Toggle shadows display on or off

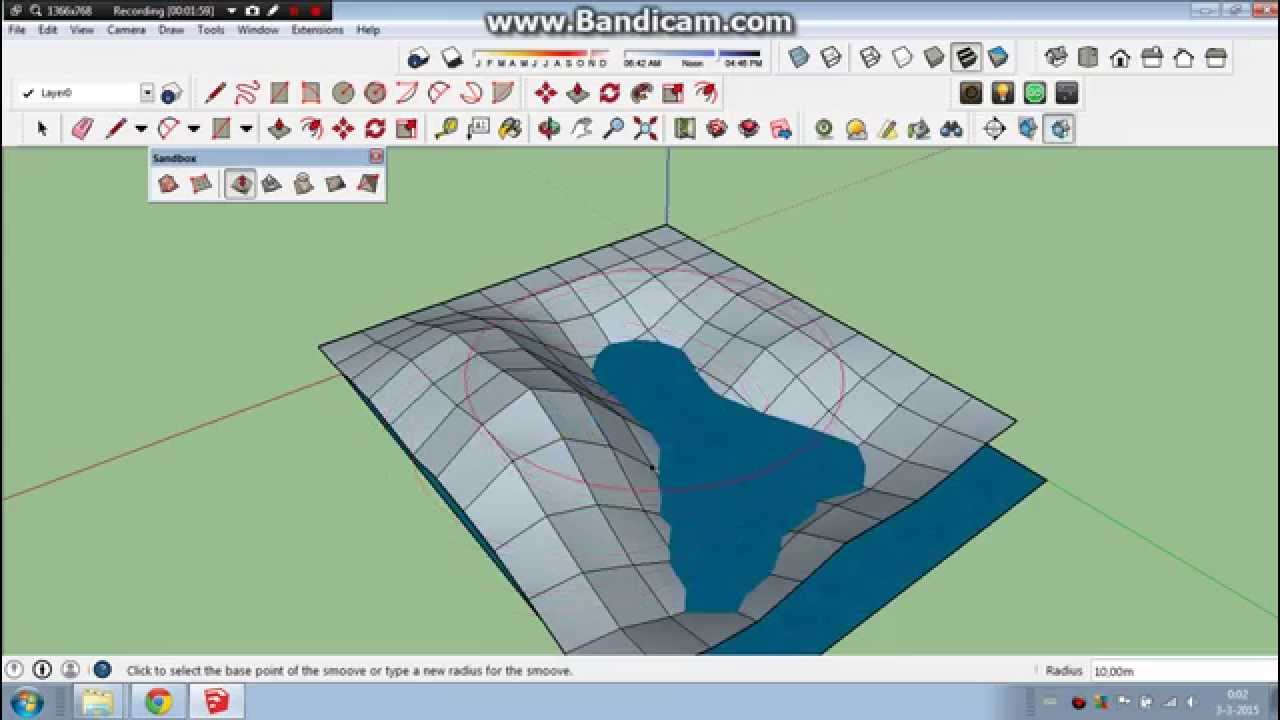pyautogui.click(x=451, y=57)
